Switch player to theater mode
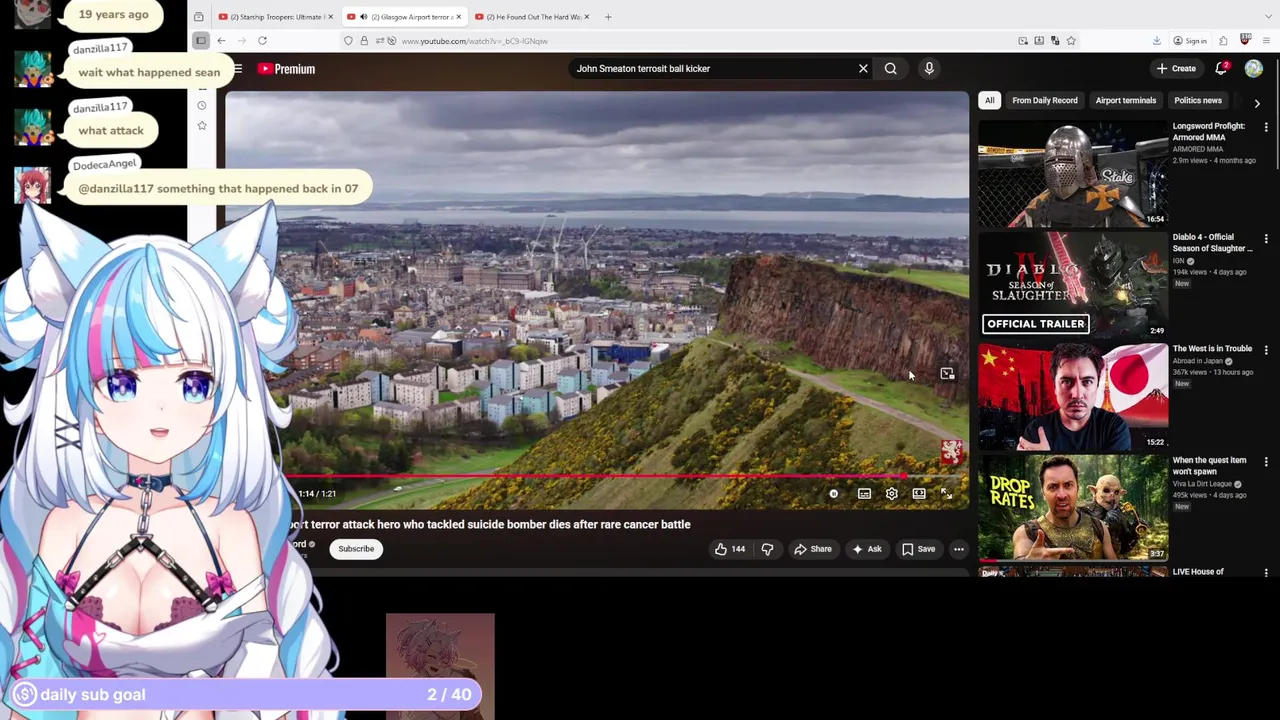1280x720 pixels. (919, 494)
